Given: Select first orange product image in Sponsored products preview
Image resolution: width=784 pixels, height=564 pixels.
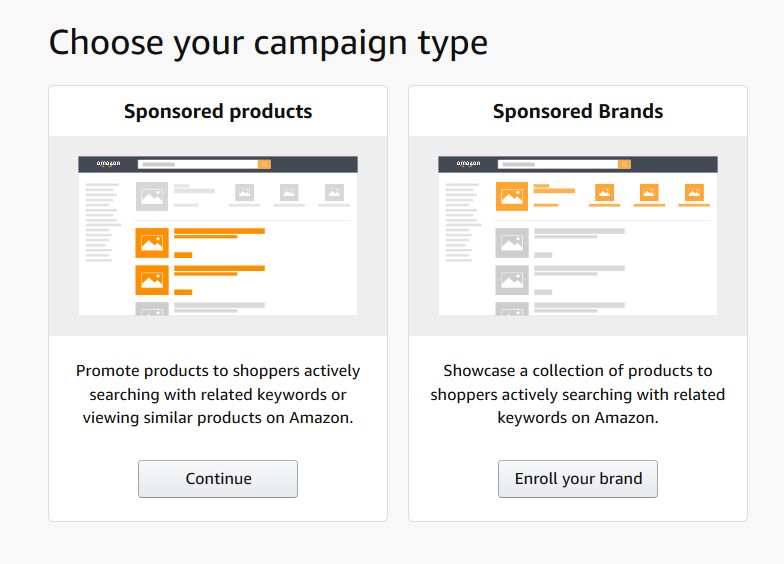Looking at the screenshot, I should click(x=152, y=243).
